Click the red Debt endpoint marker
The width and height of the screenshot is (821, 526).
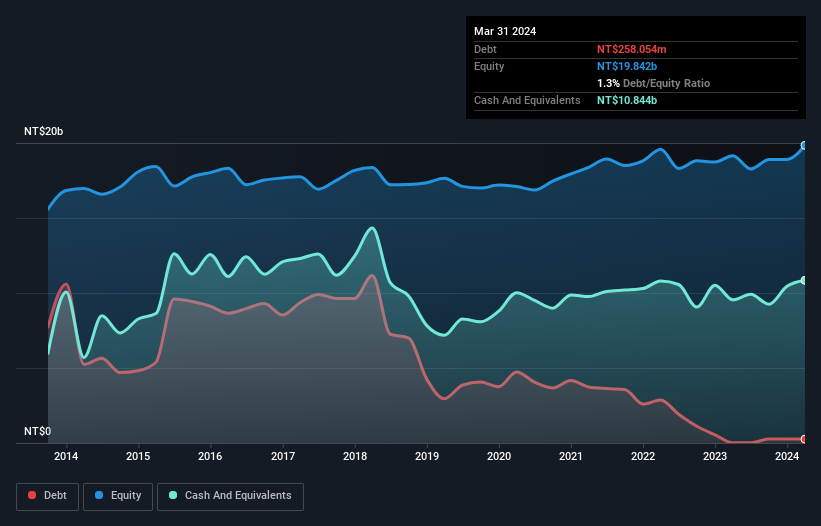tap(804, 439)
